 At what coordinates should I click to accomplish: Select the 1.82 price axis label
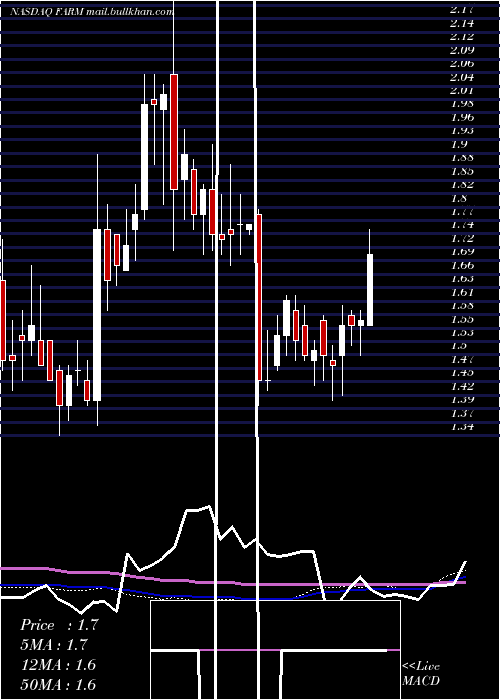tap(462, 184)
